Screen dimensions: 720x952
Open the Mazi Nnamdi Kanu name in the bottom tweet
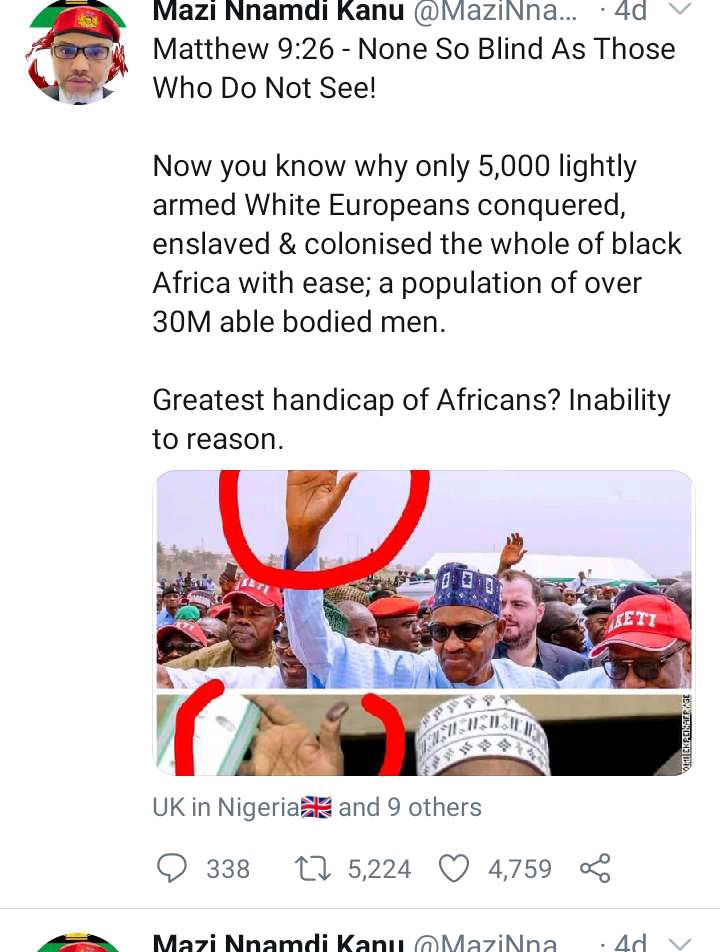278,942
